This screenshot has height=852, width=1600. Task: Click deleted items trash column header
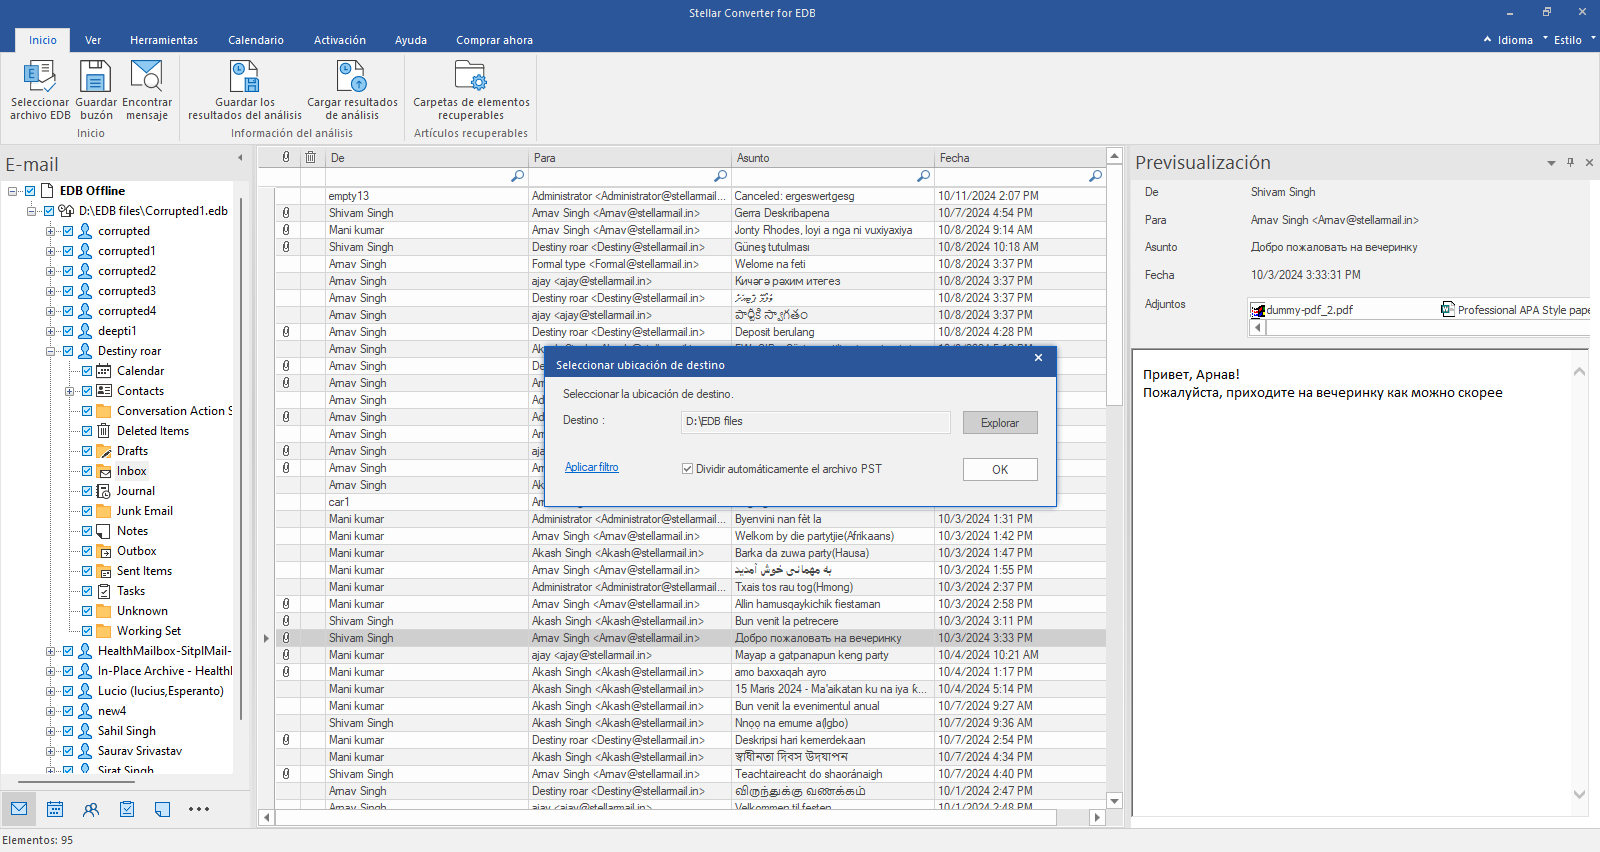pyautogui.click(x=311, y=158)
